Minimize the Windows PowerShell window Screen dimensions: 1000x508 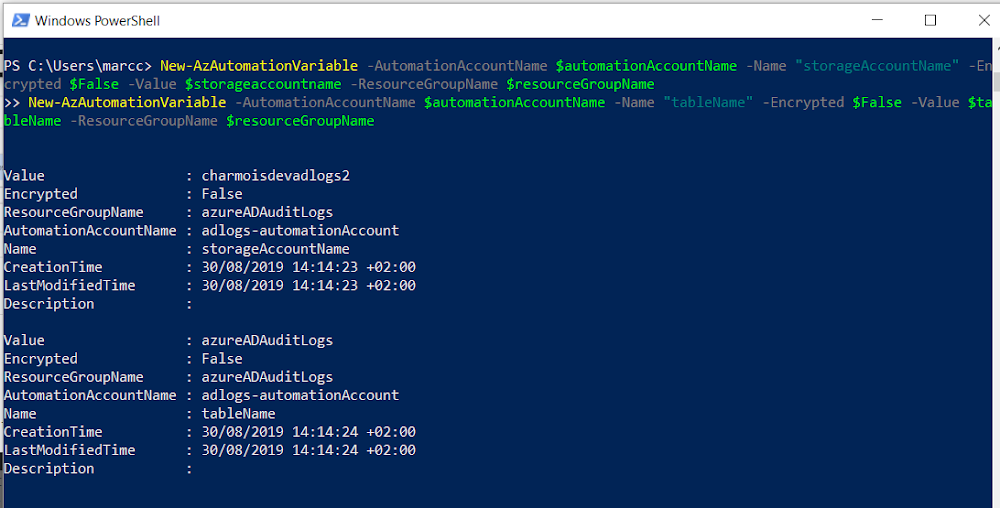pos(878,20)
